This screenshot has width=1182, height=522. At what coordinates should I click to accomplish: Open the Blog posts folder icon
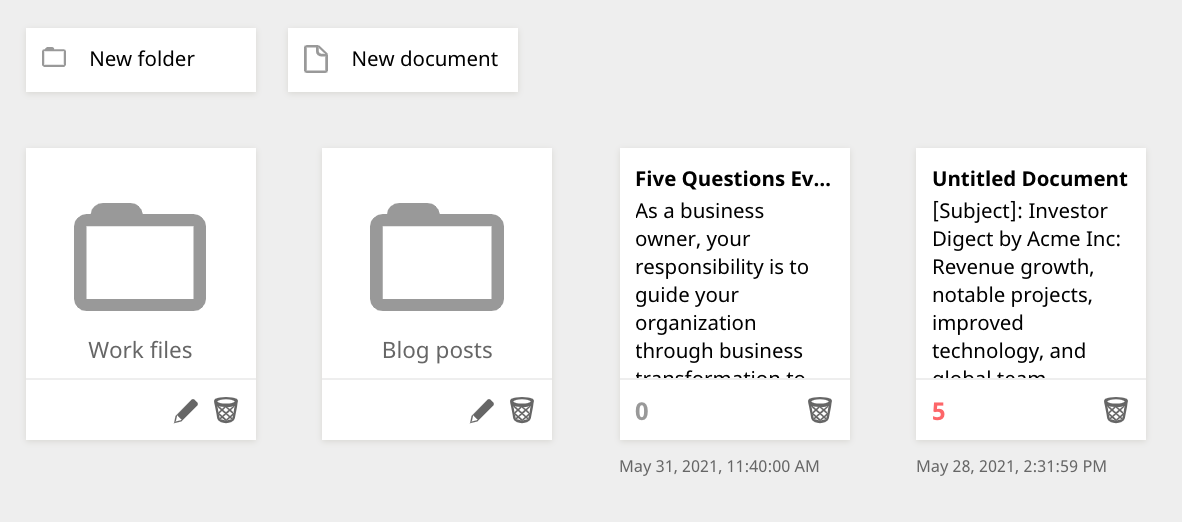tap(437, 258)
